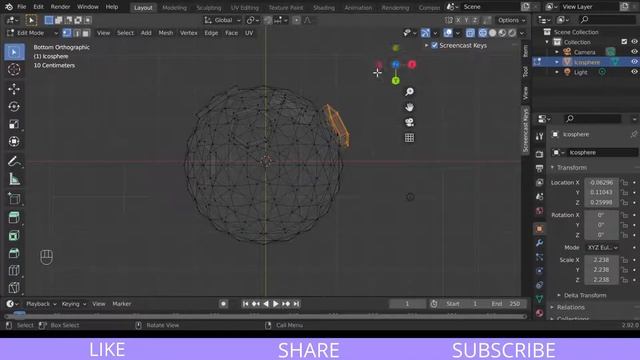Select the Bevel tool

pos(14,253)
